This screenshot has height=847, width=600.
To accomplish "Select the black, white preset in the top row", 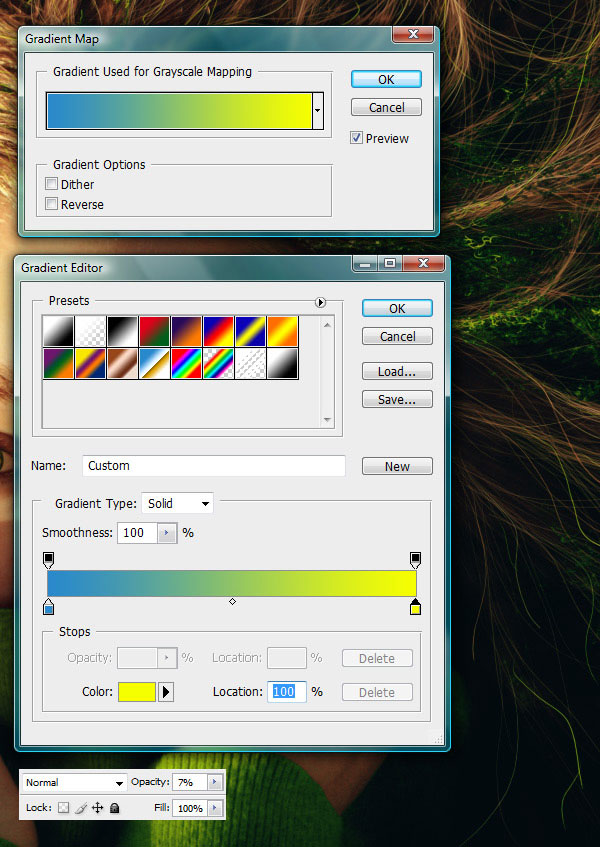I will coord(122,331).
